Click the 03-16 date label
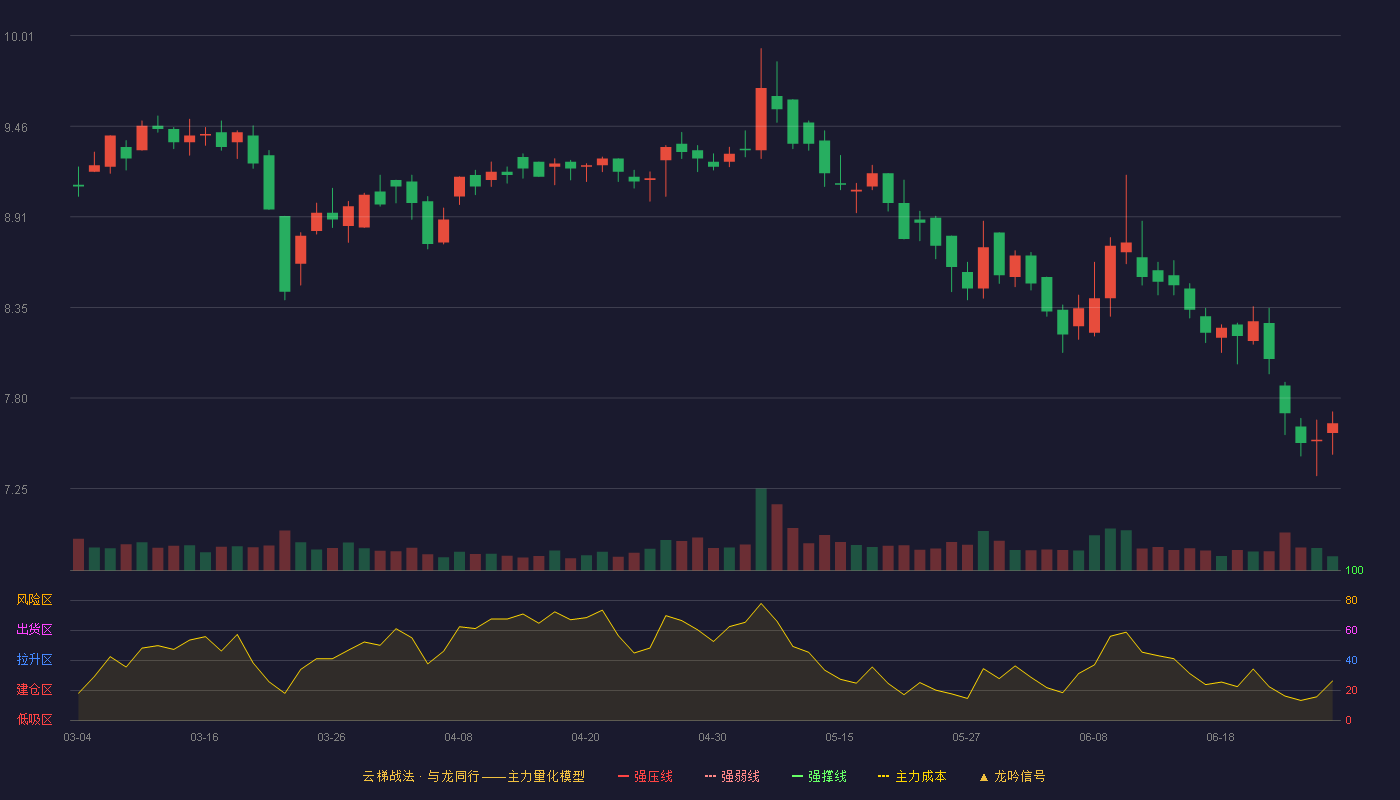This screenshot has height=800, width=1400. pos(204,737)
